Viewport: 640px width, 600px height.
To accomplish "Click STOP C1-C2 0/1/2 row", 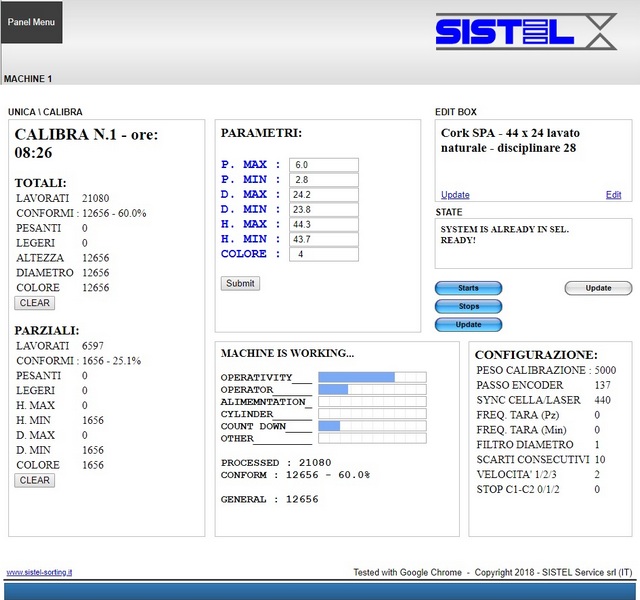I will click(538, 489).
